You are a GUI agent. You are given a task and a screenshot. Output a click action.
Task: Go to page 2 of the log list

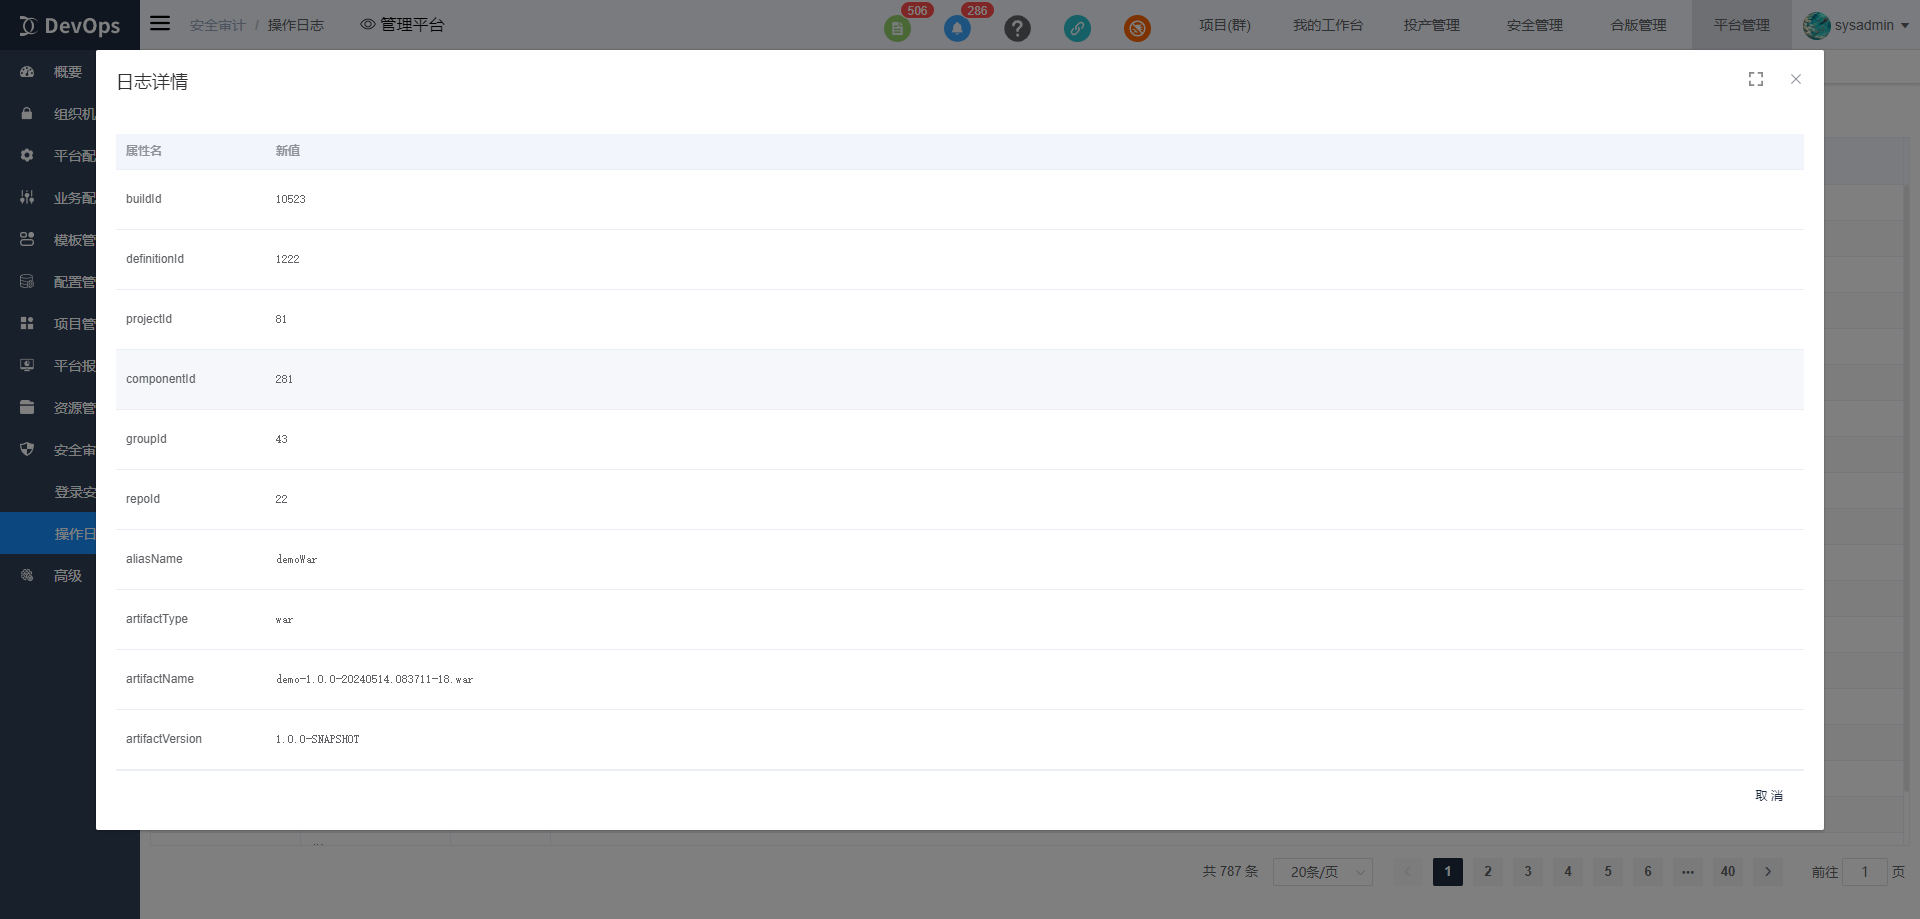tap(1487, 872)
